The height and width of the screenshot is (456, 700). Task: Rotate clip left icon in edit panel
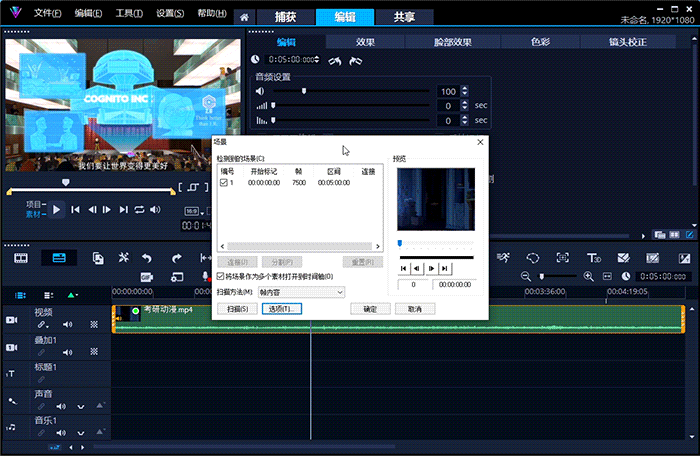tap(335, 61)
